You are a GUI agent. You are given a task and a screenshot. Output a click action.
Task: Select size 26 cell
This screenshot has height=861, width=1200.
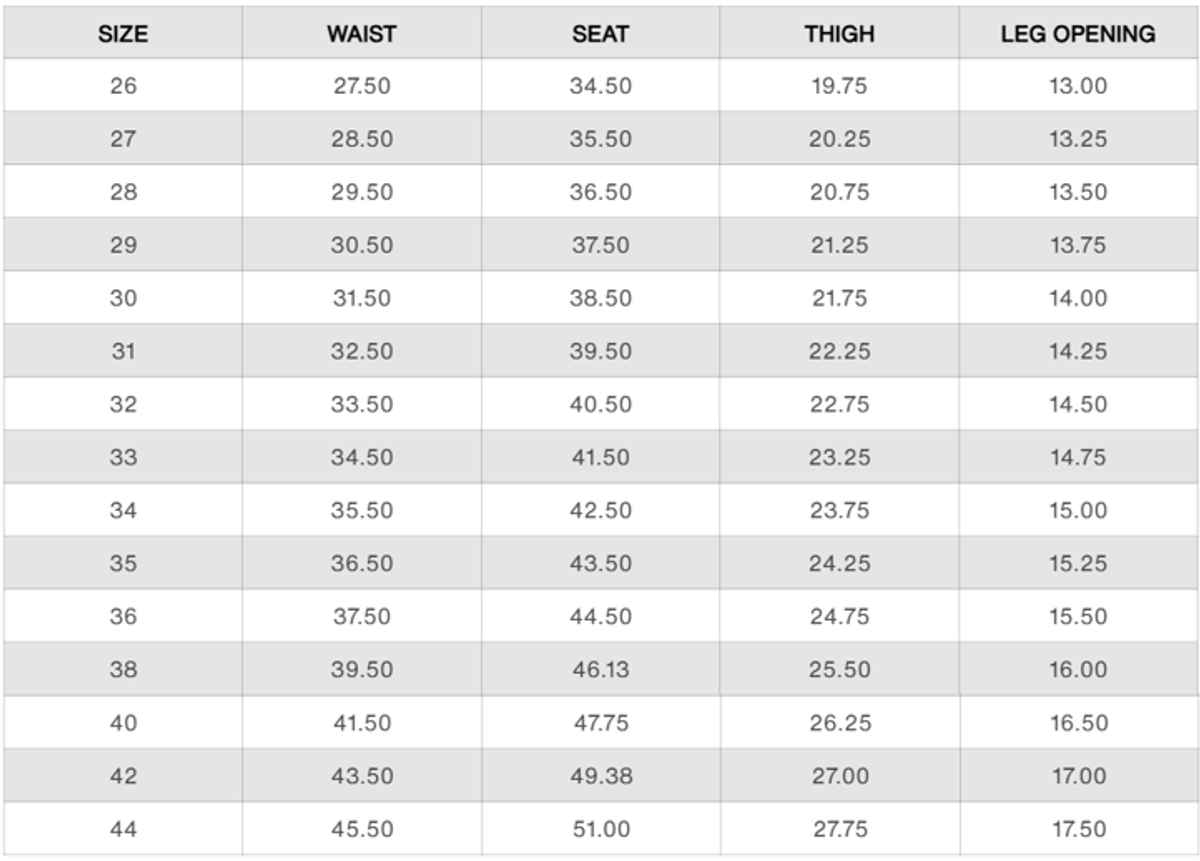click(x=123, y=86)
